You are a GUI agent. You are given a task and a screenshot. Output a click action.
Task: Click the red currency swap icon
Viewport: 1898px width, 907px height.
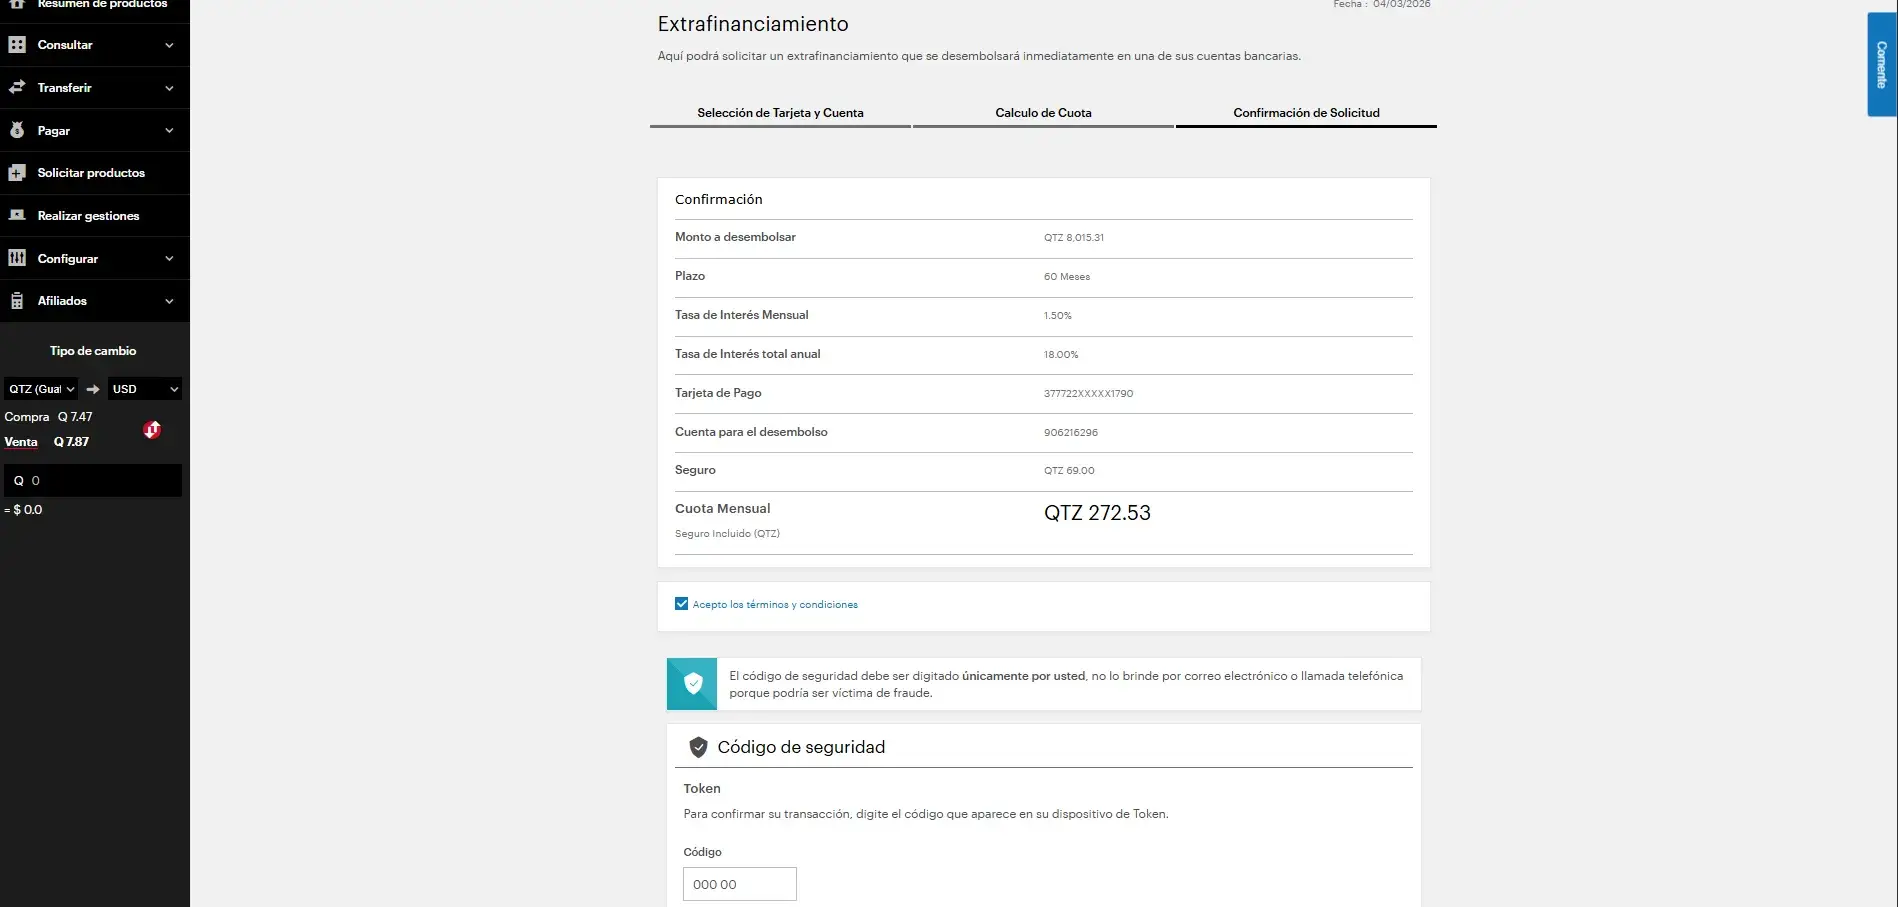click(152, 430)
